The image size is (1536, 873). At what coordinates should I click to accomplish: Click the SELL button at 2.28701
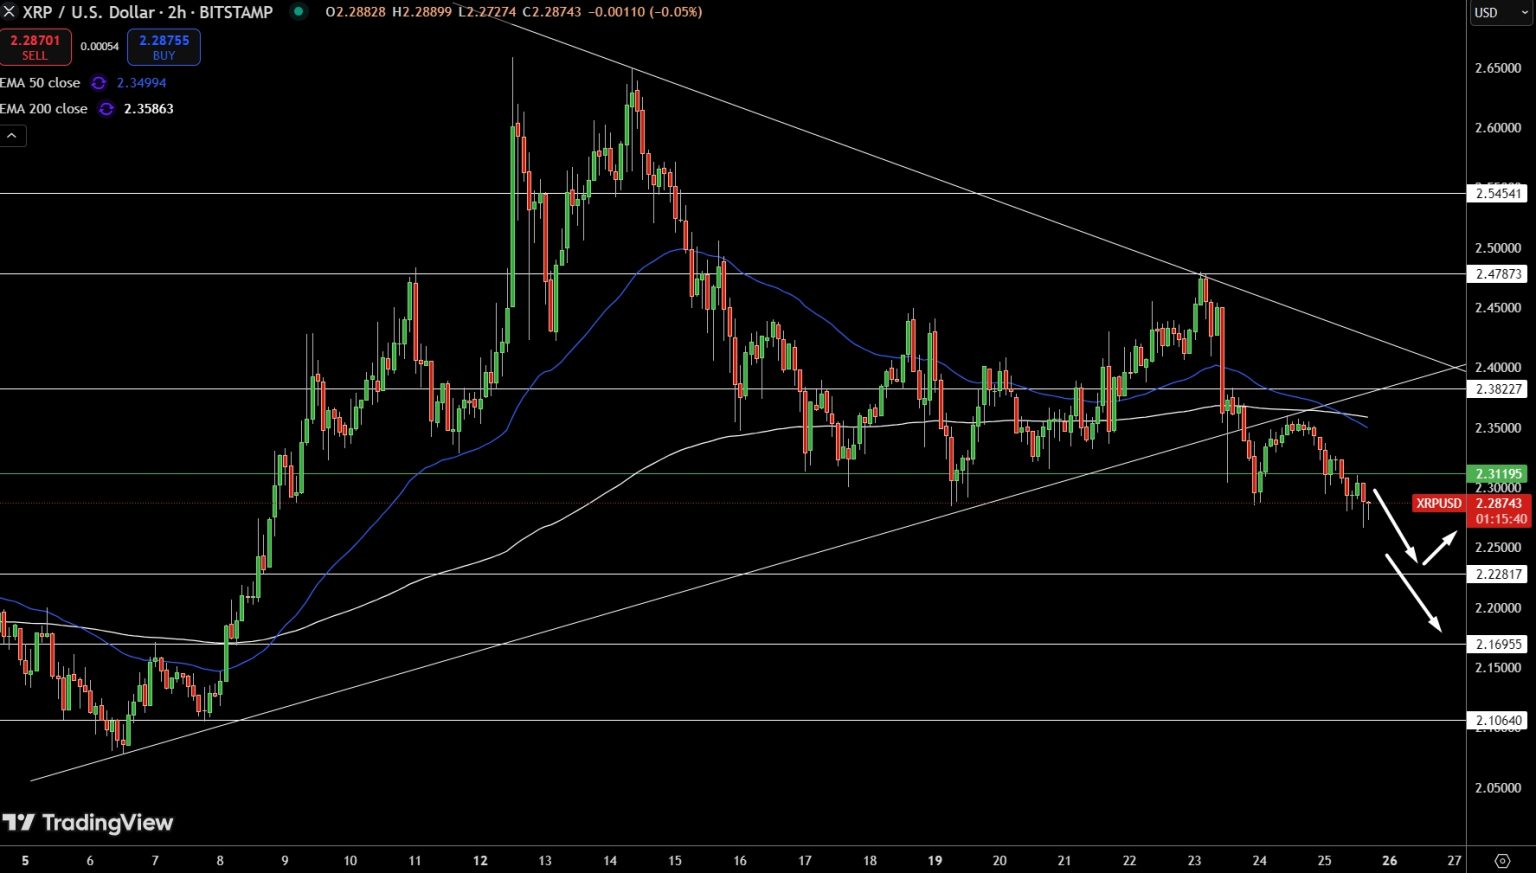[x=36, y=47]
